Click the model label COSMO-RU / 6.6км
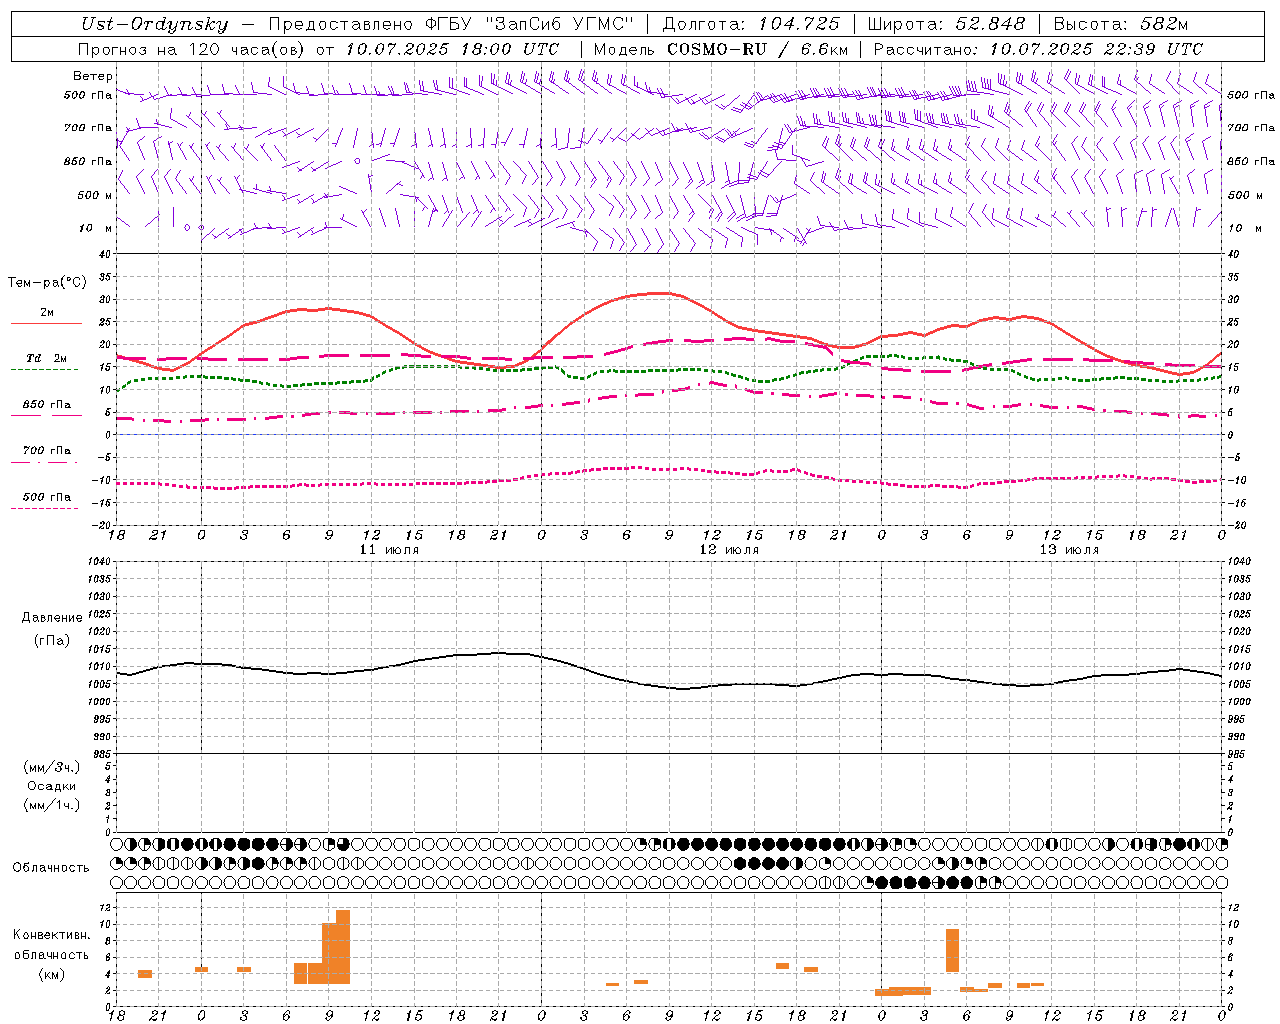 [x=757, y=49]
